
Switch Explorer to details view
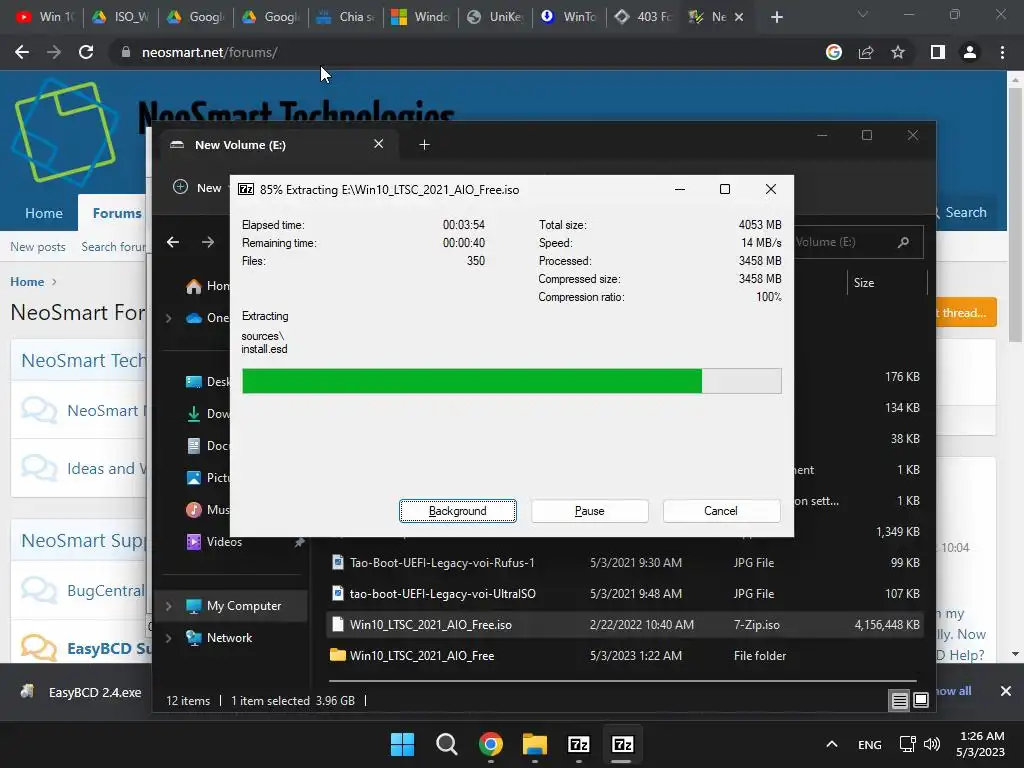coord(899,701)
